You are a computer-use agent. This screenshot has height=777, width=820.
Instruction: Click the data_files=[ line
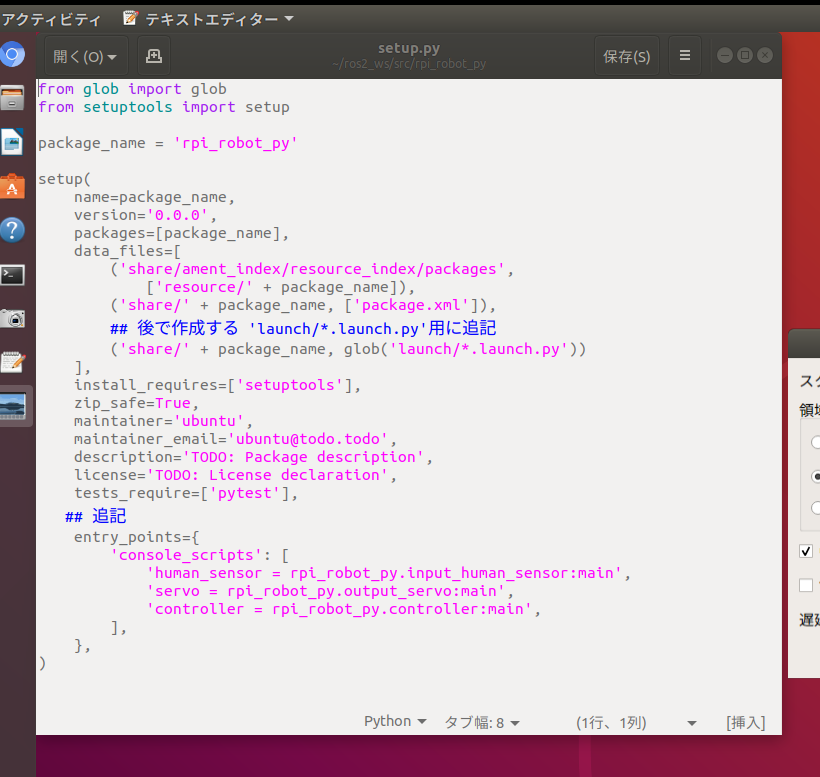[x=127, y=251]
